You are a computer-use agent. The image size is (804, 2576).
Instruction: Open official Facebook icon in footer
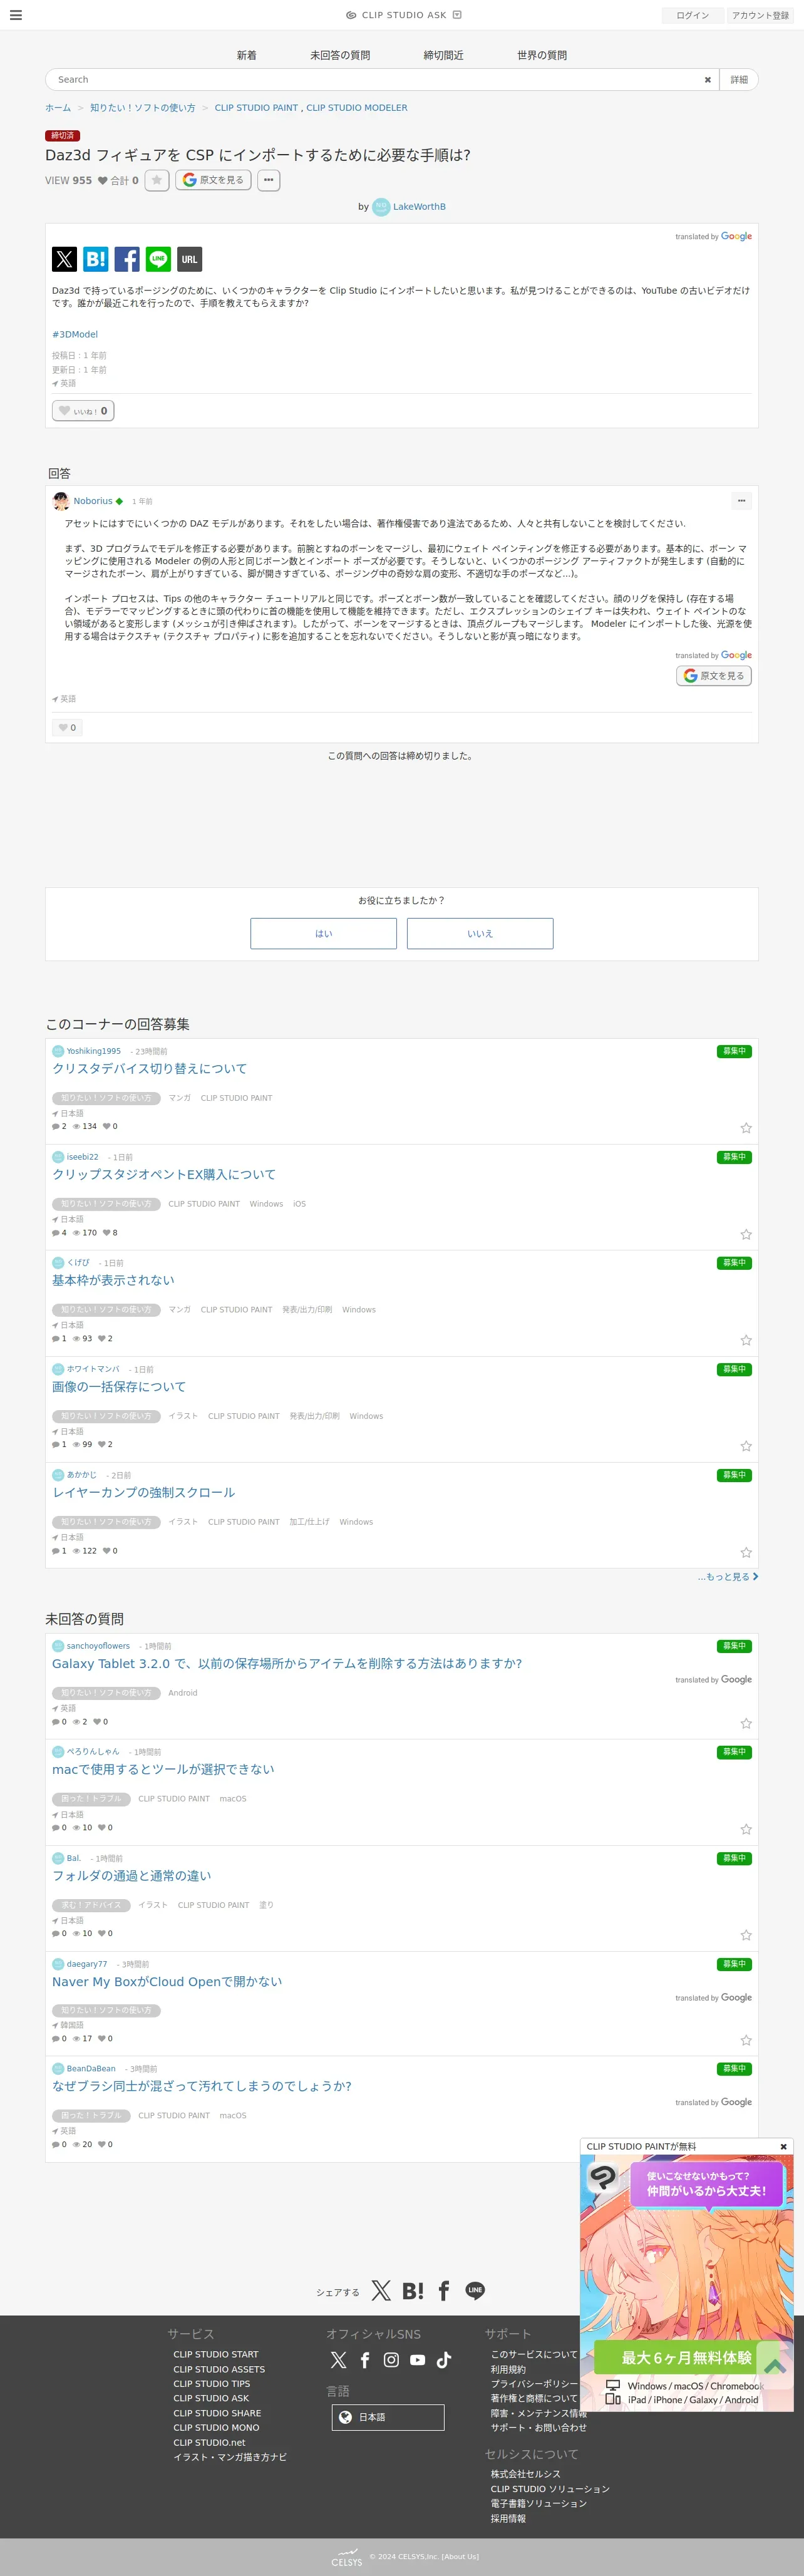click(x=365, y=2360)
